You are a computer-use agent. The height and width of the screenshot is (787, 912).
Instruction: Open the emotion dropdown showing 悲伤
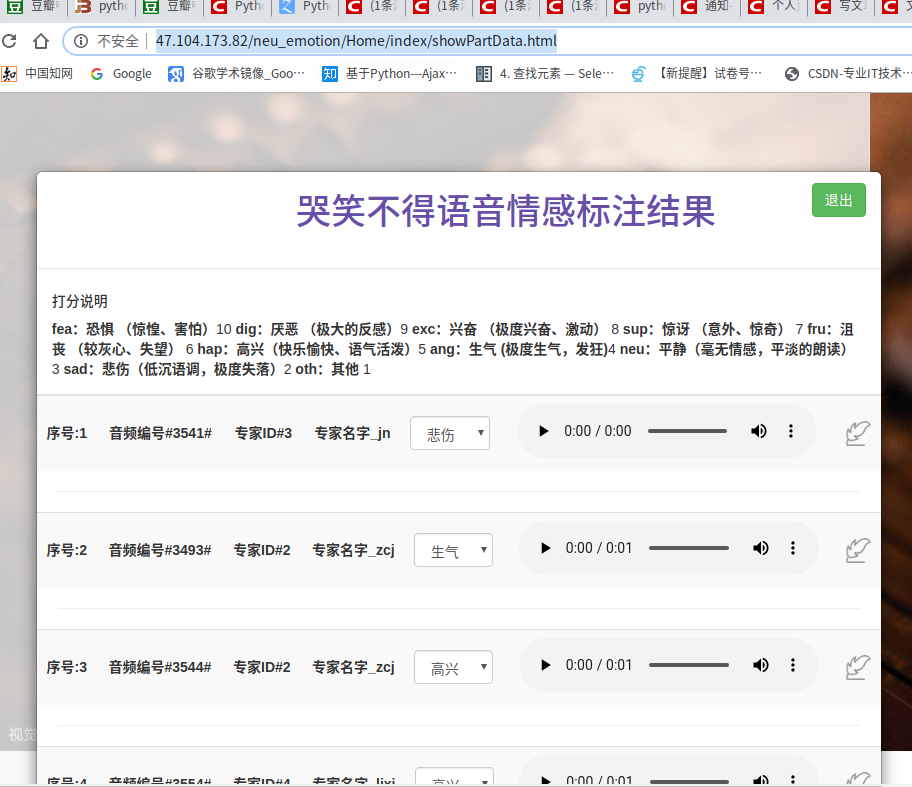click(x=450, y=433)
